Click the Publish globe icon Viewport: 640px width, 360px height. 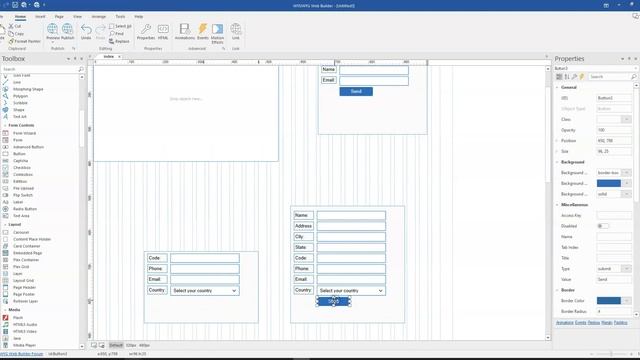tap(68, 29)
